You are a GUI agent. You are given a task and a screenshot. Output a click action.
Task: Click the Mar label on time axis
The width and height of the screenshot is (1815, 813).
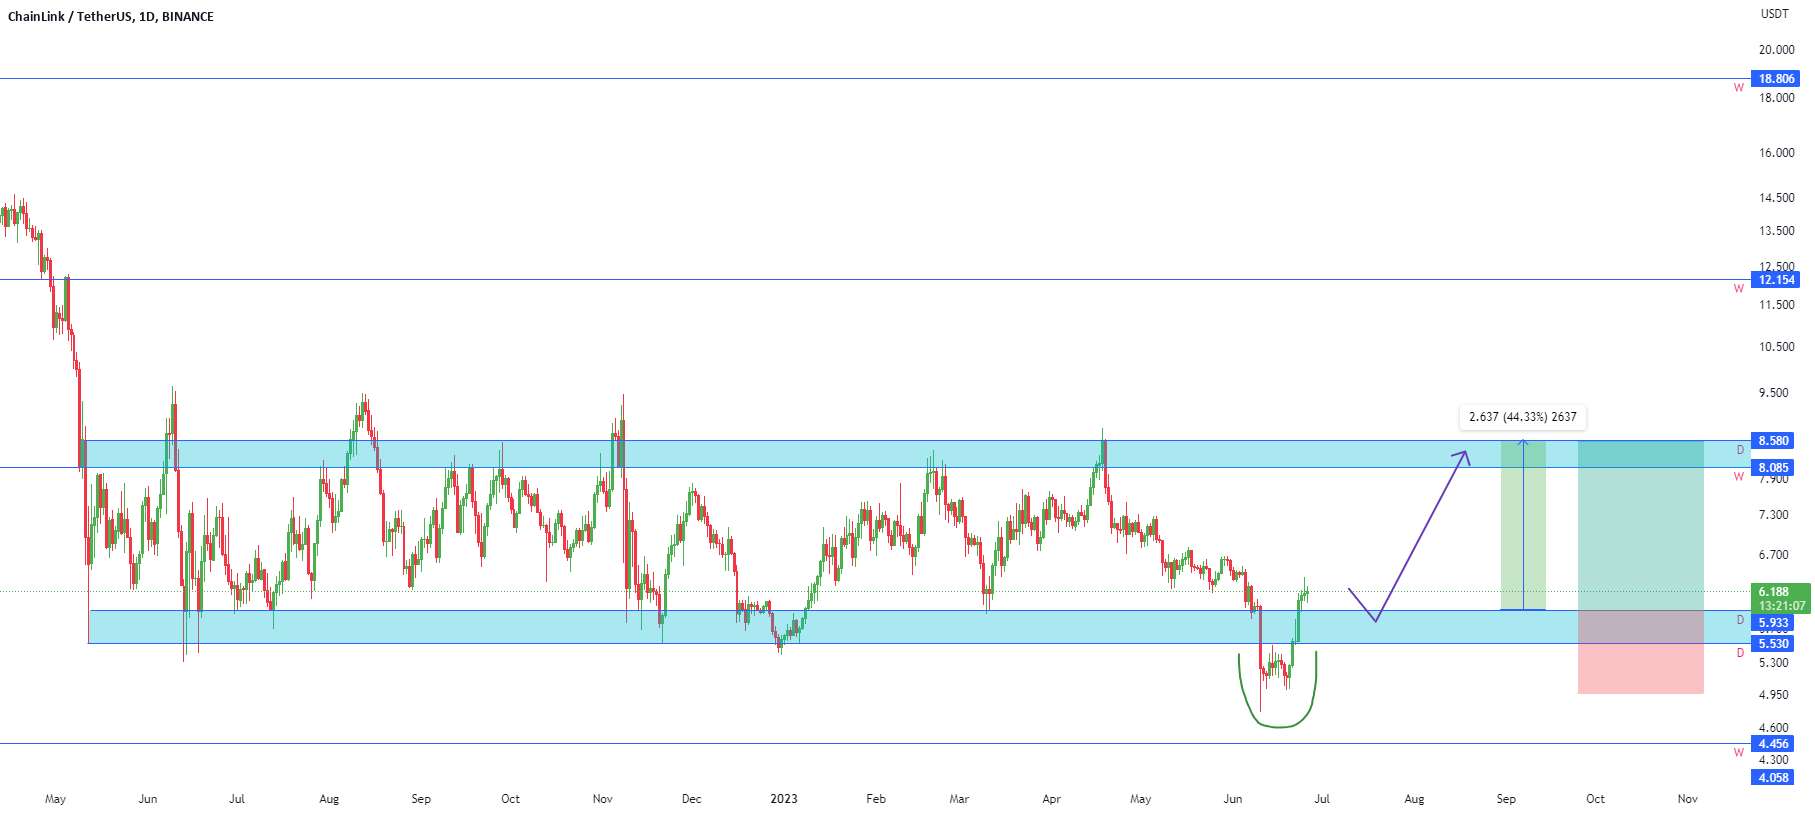click(x=959, y=799)
